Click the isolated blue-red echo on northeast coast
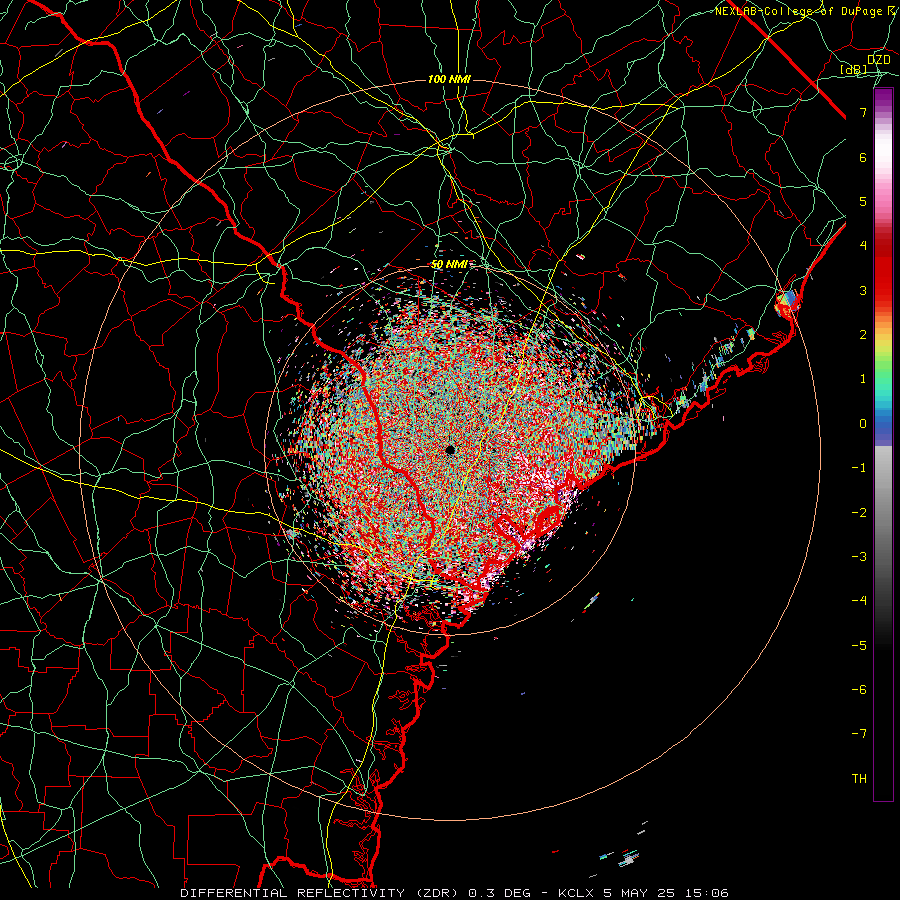 click(x=787, y=303)
